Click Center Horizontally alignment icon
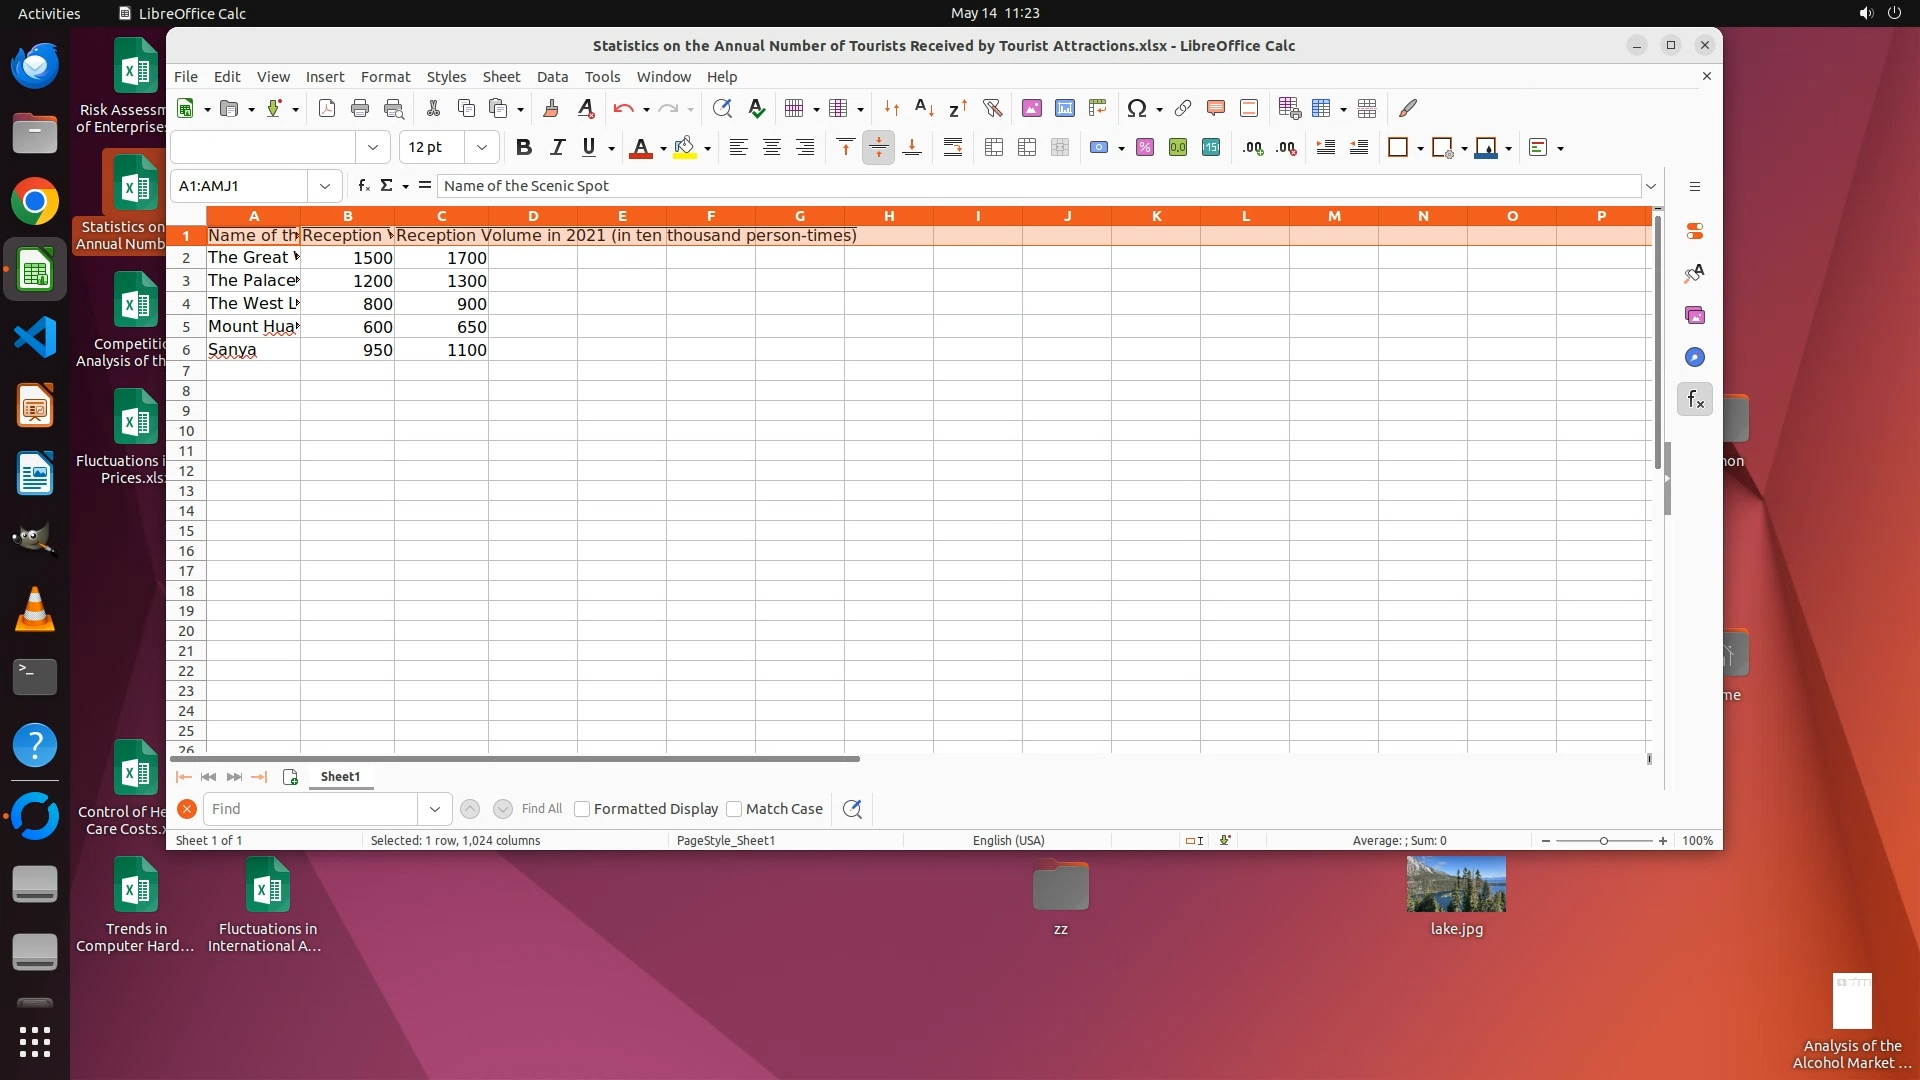 [x=772, y=148]
